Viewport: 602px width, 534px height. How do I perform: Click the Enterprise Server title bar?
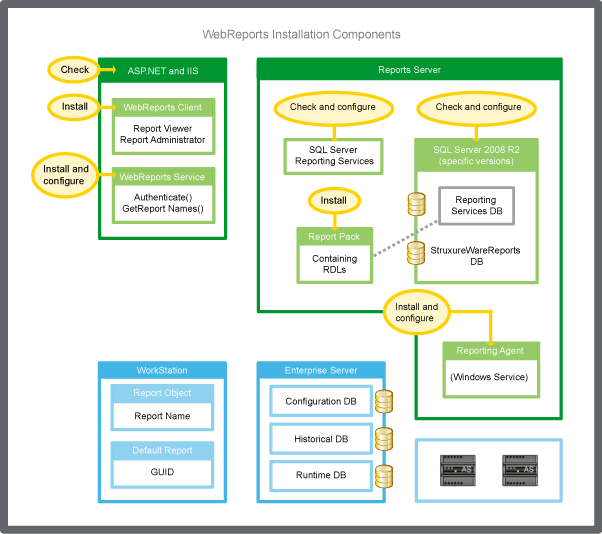click(x=321, y=370)
